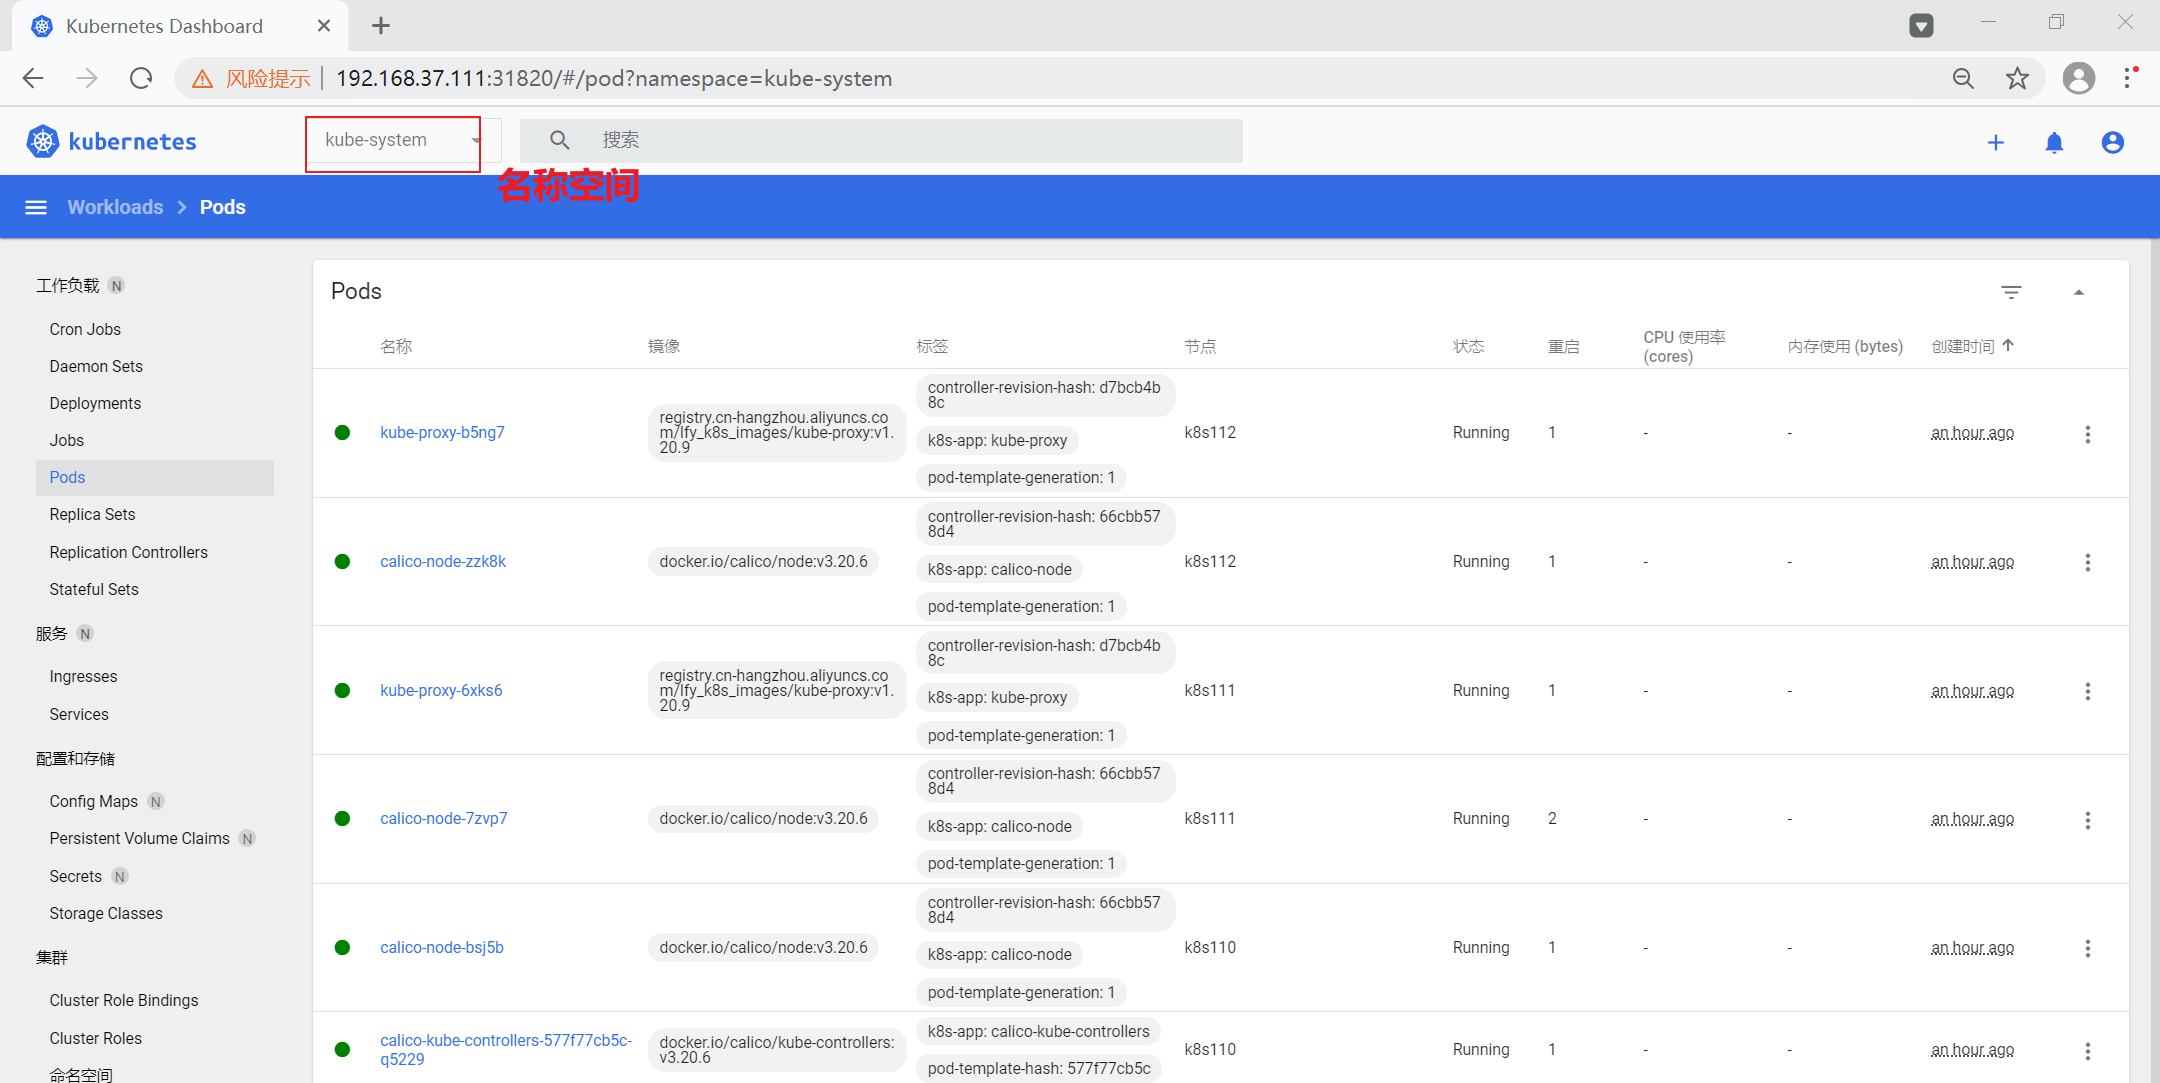This screenshot has width=2160, height=1083.
Task: Click the 工作负载 section heading
Action: [x=67, y=286]
